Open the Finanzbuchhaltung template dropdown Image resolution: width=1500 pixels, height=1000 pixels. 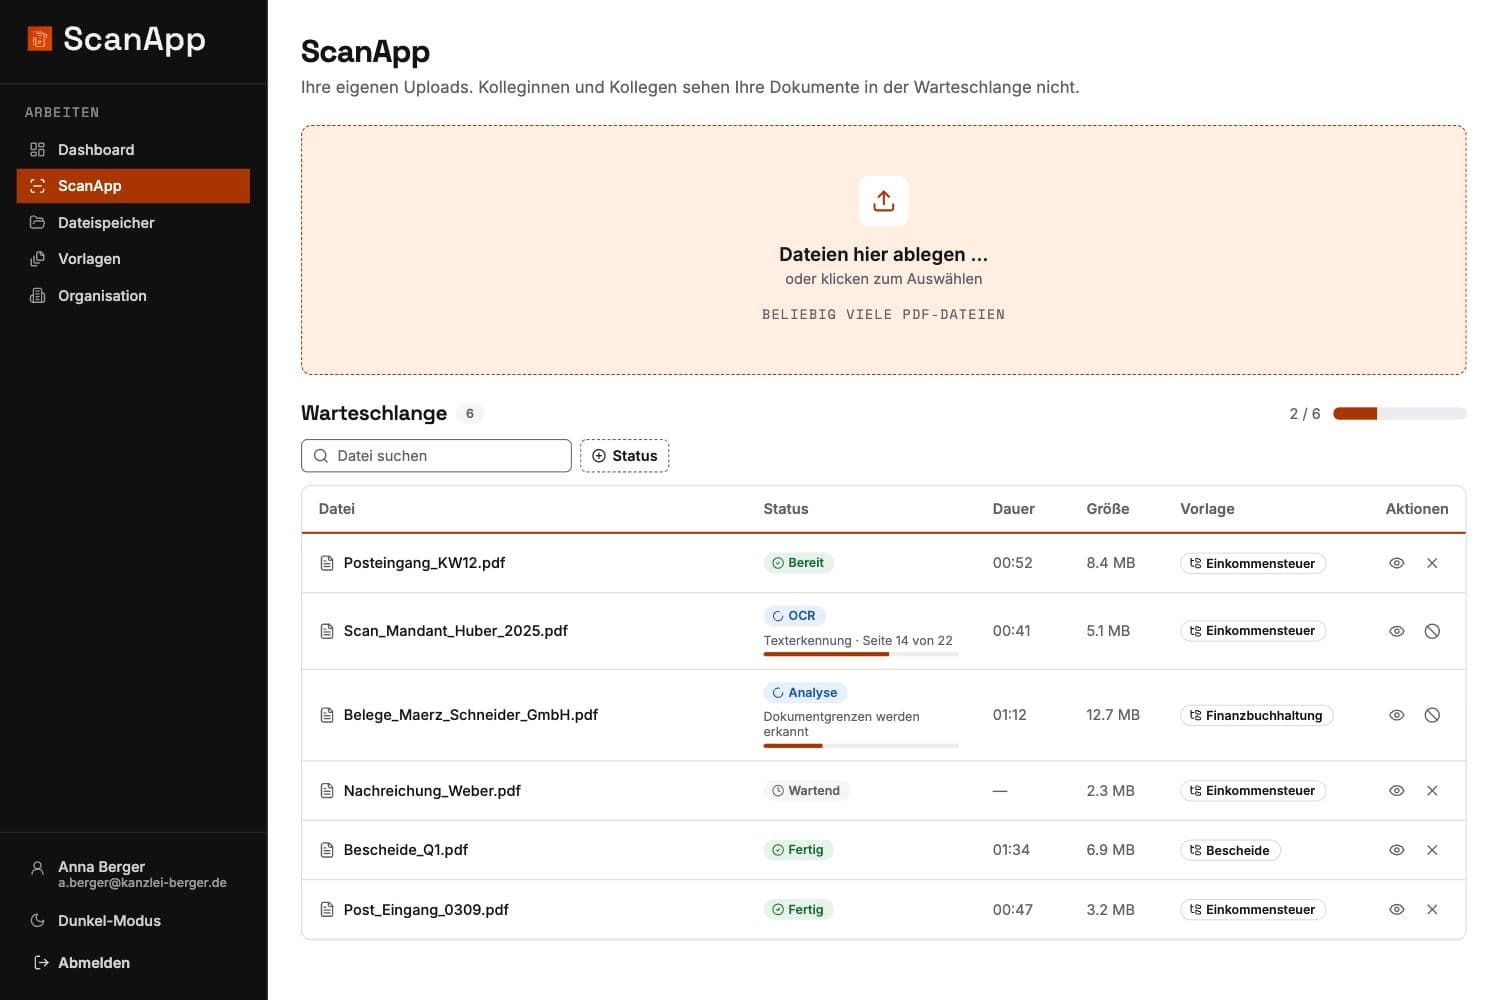1256,715
